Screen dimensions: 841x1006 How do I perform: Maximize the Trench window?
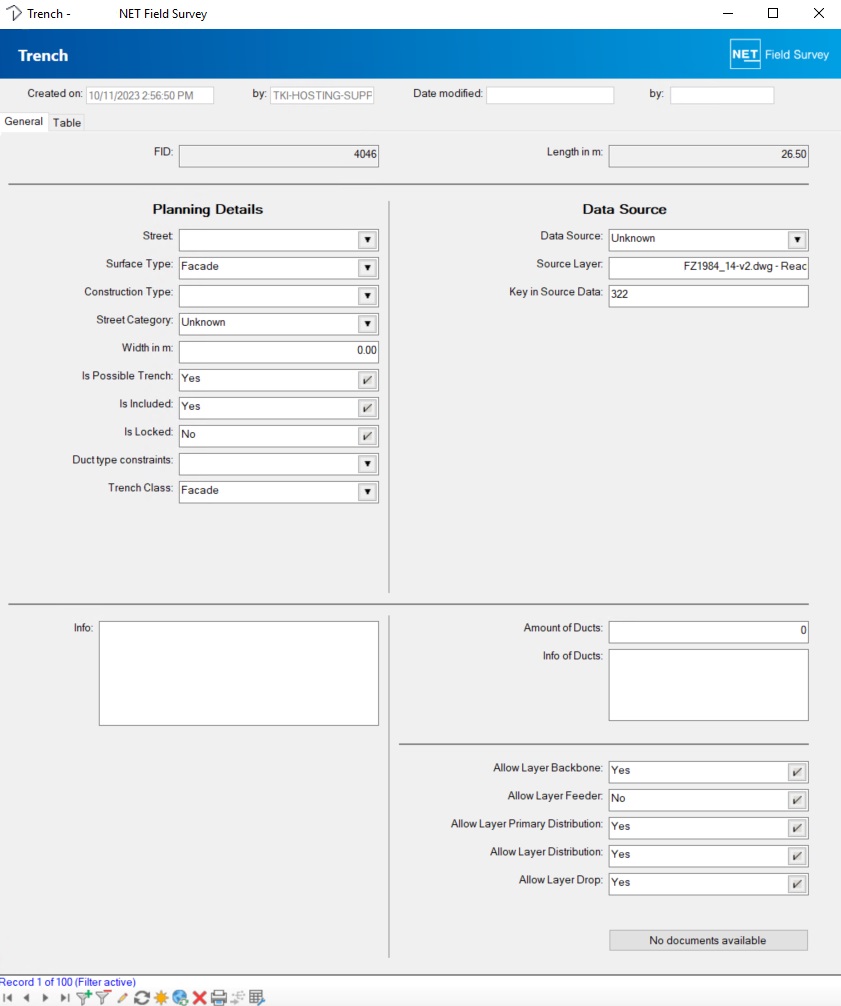(x=773, y=13)
